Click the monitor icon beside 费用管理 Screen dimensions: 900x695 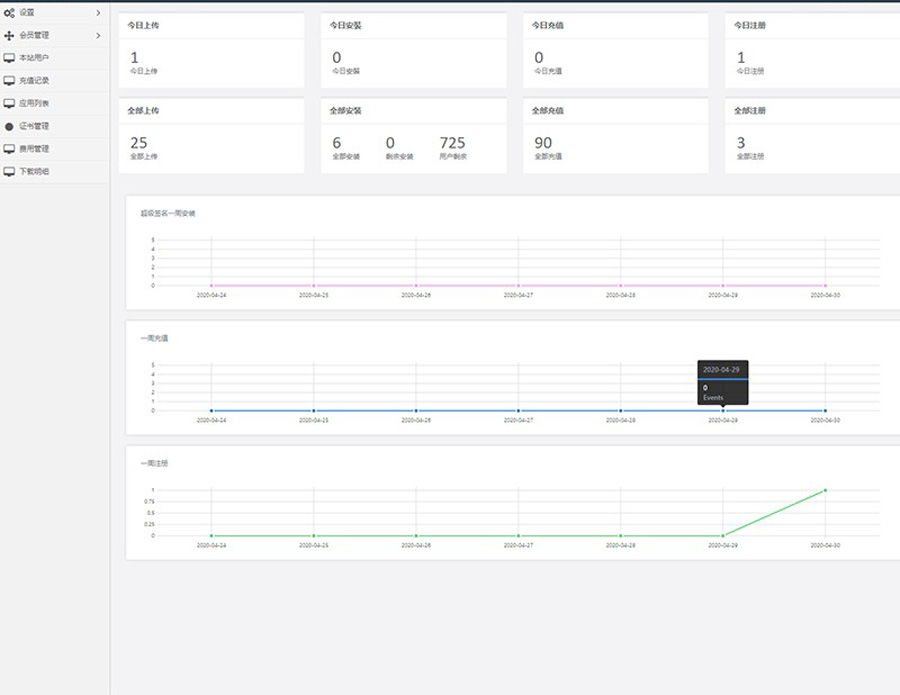point(9,149)
